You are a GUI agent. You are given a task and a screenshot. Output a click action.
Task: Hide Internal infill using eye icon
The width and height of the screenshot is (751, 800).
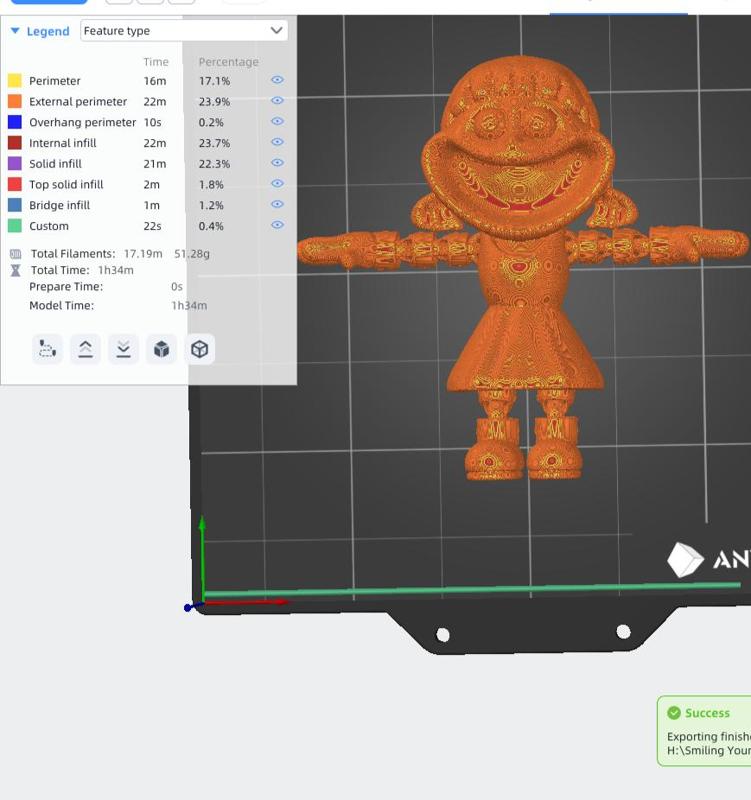pyautogui.click(x=277, y=142)
